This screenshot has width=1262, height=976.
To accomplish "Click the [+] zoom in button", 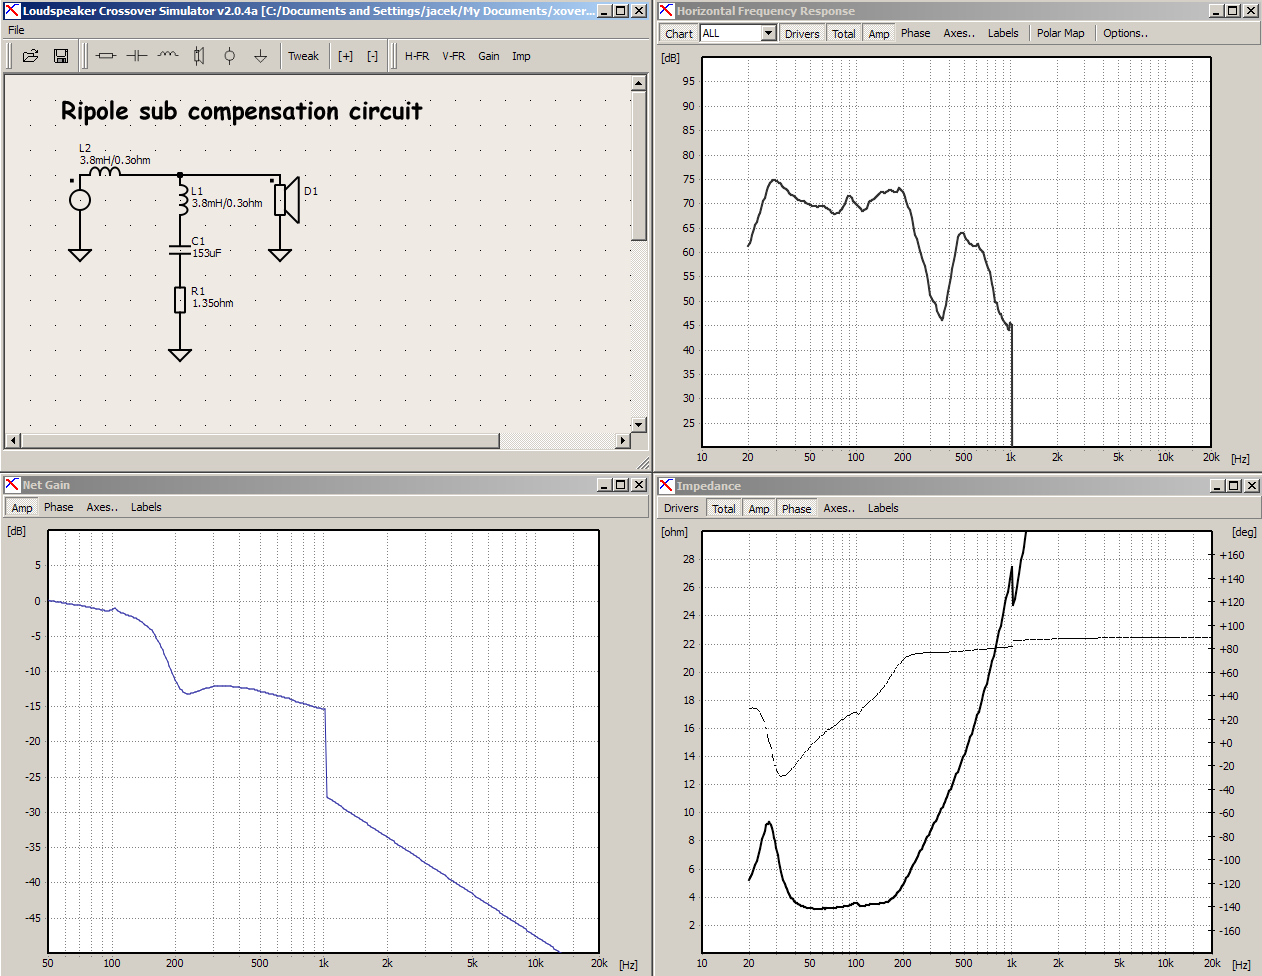I will pos(346,56).
